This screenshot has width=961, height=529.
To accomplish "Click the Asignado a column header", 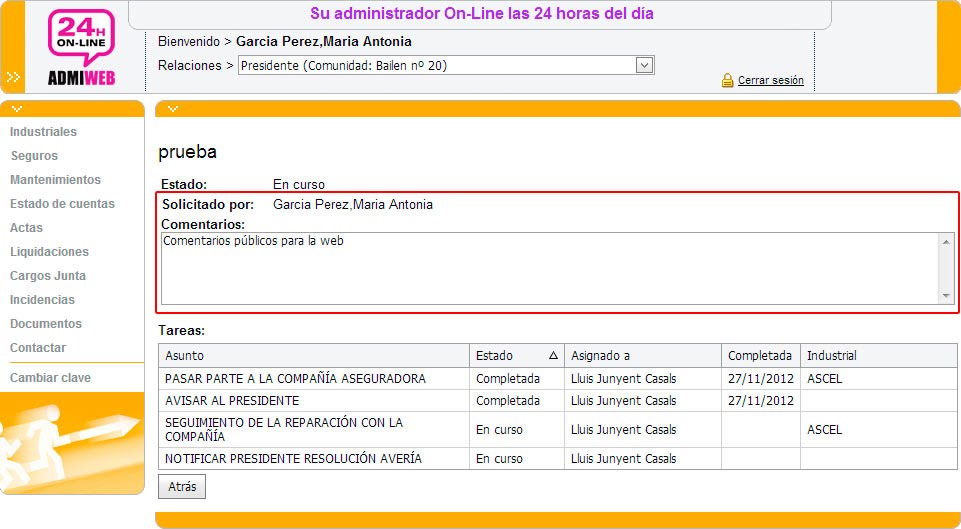I will coord(642,356).
